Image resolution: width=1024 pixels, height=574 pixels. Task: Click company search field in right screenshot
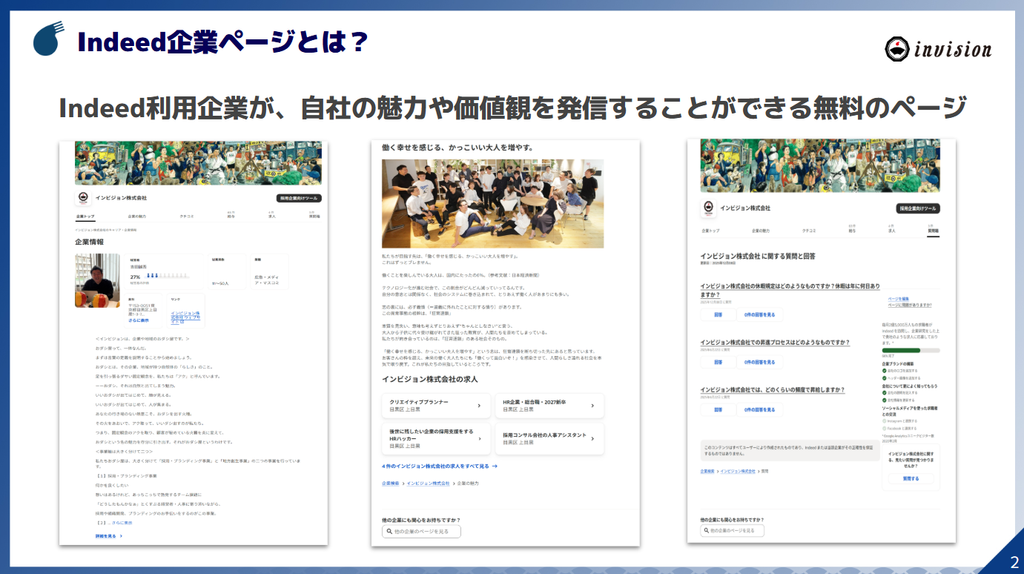pyautogui.click(x=732, y=530)
